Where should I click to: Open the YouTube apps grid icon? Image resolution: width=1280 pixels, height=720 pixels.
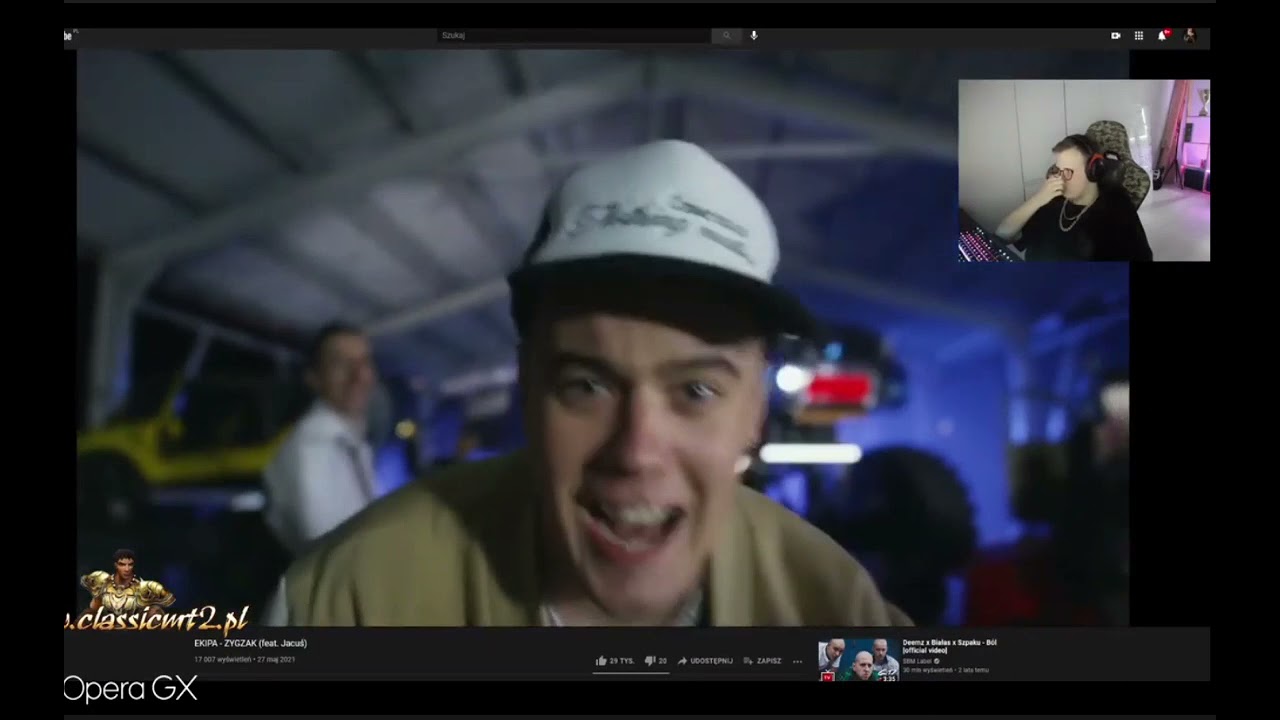point(1139,35)
